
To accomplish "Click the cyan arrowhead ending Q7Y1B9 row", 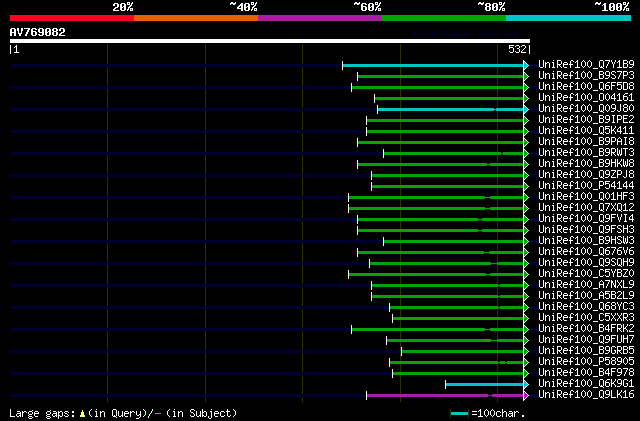I will pyautogui.click(x=526, y=65).
